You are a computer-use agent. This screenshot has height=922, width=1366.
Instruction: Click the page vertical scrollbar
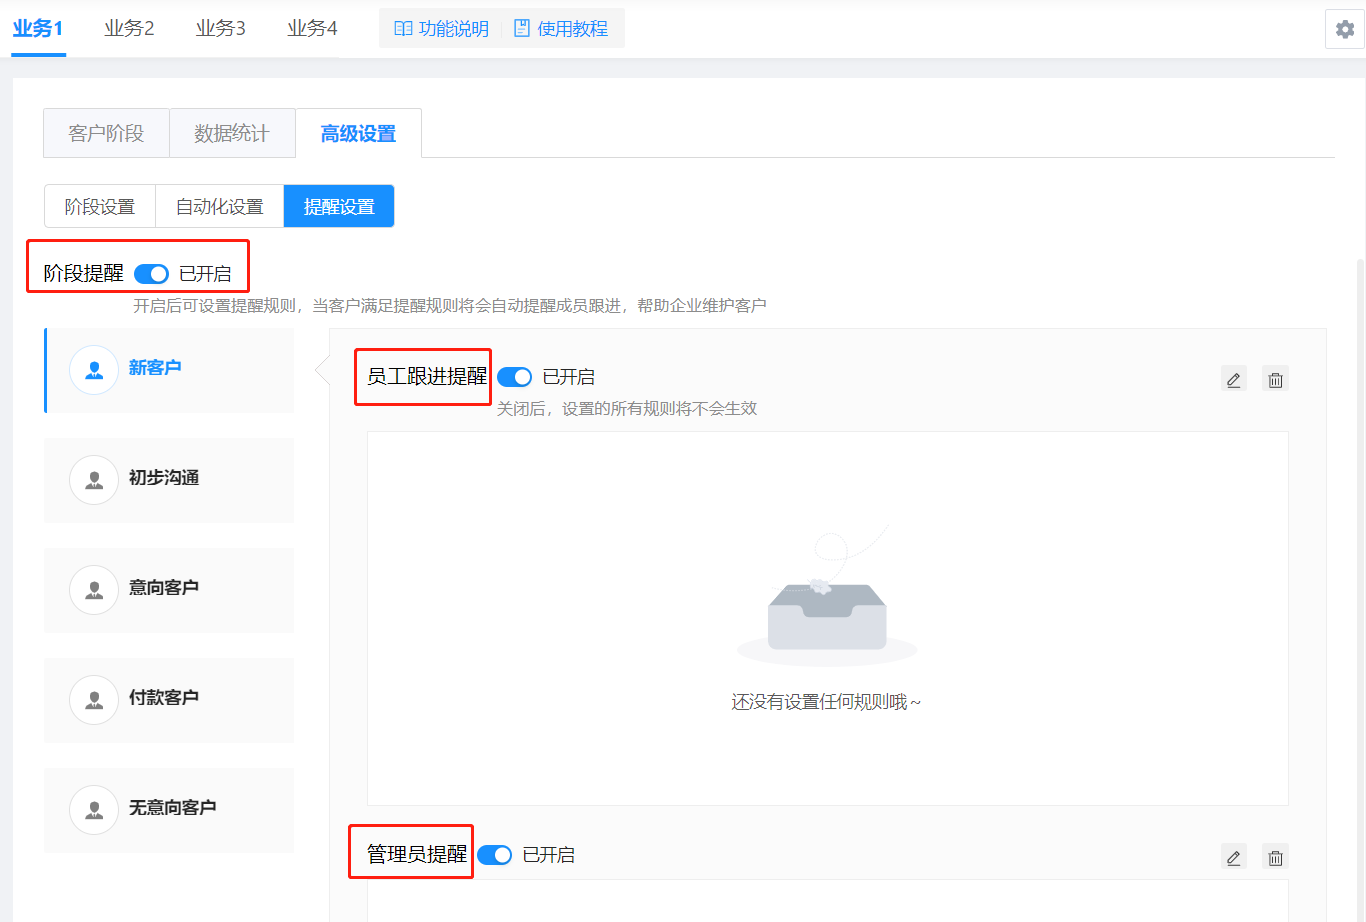1360,590
